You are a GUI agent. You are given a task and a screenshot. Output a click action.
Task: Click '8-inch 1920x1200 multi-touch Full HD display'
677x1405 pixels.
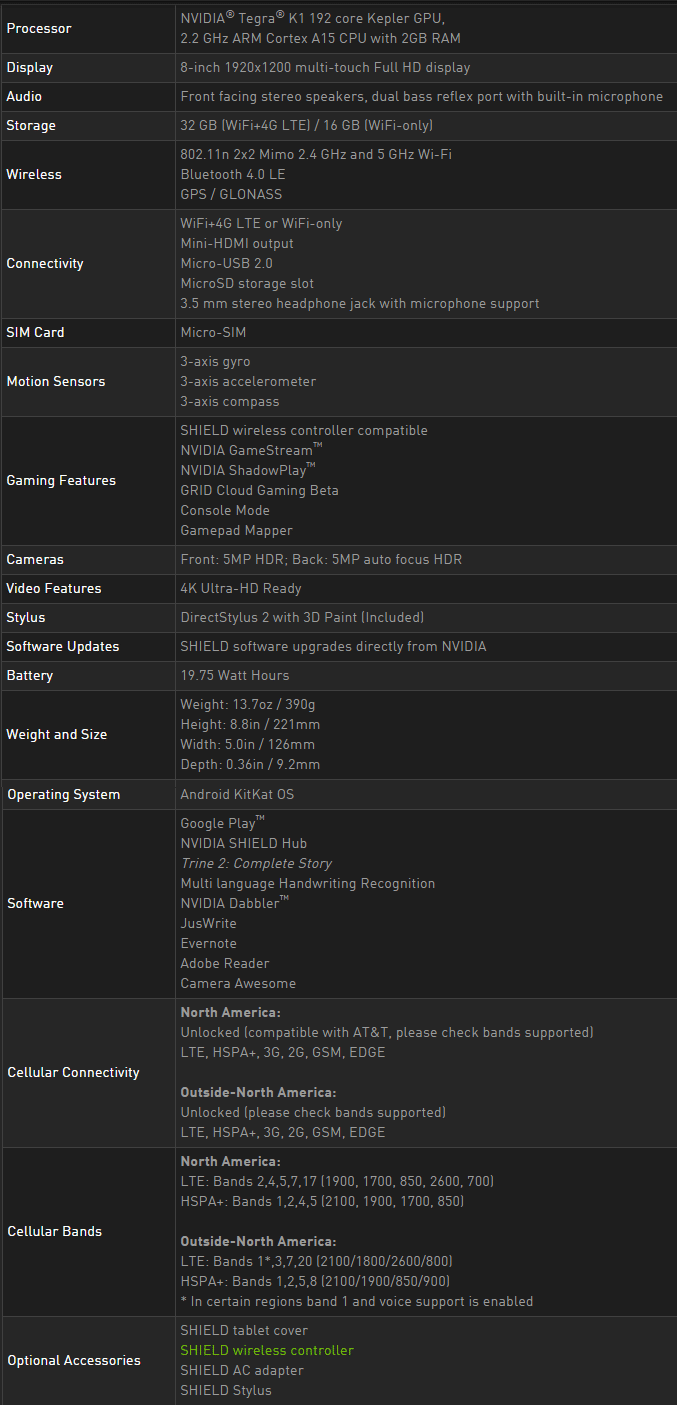[x=325, y=67]
